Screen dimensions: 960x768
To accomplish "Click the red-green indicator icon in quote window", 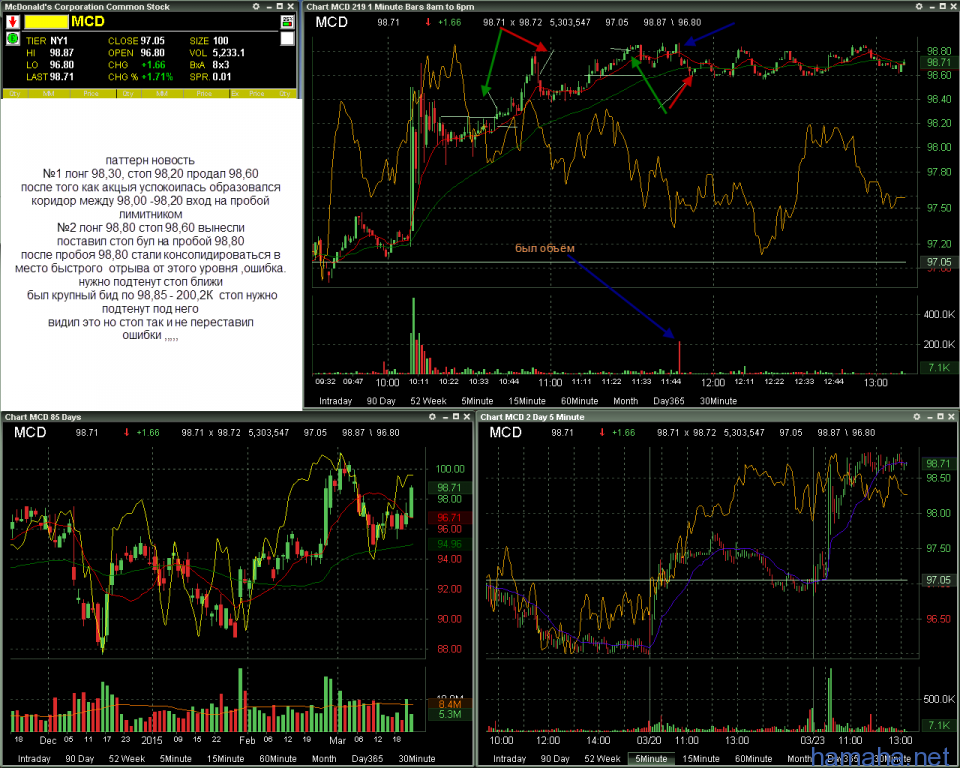I will point(287,22).
